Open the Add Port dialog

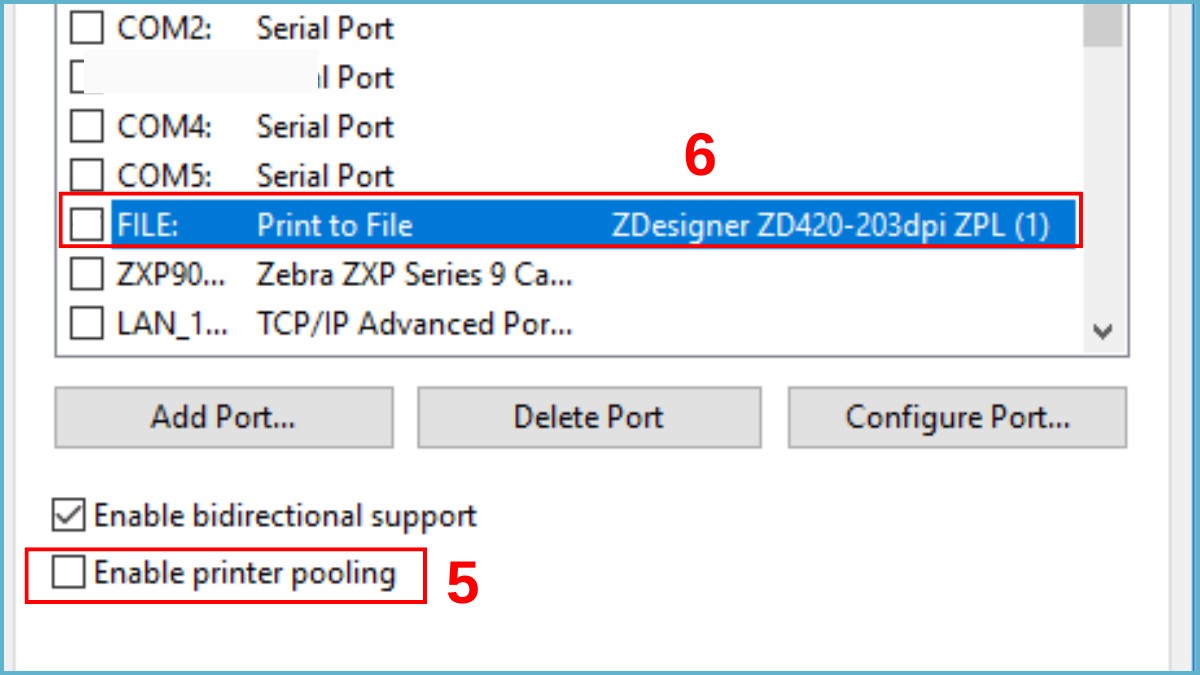pos(222,417)
